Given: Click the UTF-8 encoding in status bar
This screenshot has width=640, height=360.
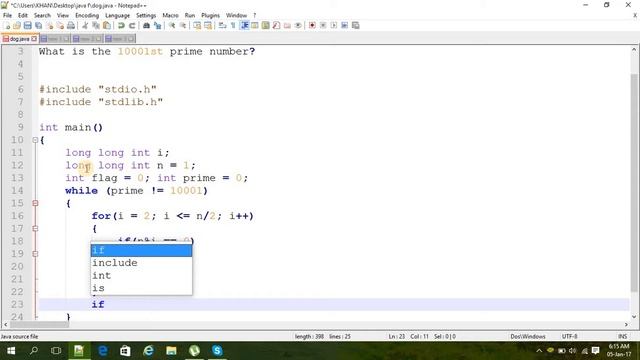Looking at the screenshot, I should [569, 337].
